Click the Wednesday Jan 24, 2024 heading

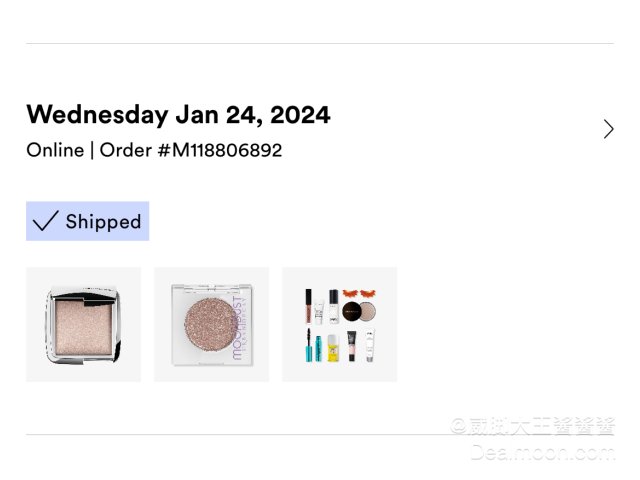178,115
